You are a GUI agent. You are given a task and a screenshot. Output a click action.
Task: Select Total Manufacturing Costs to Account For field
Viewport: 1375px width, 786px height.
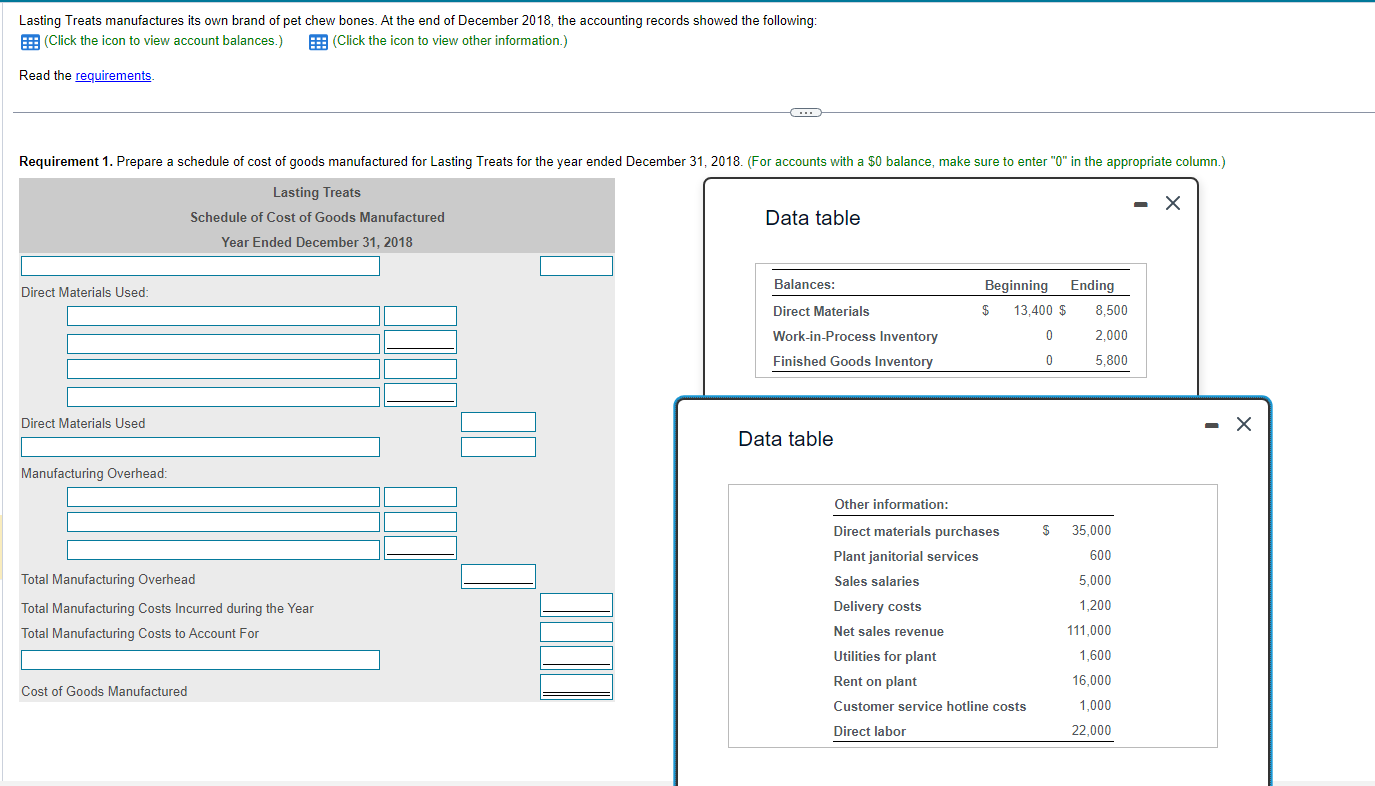(x=577, y=632)
